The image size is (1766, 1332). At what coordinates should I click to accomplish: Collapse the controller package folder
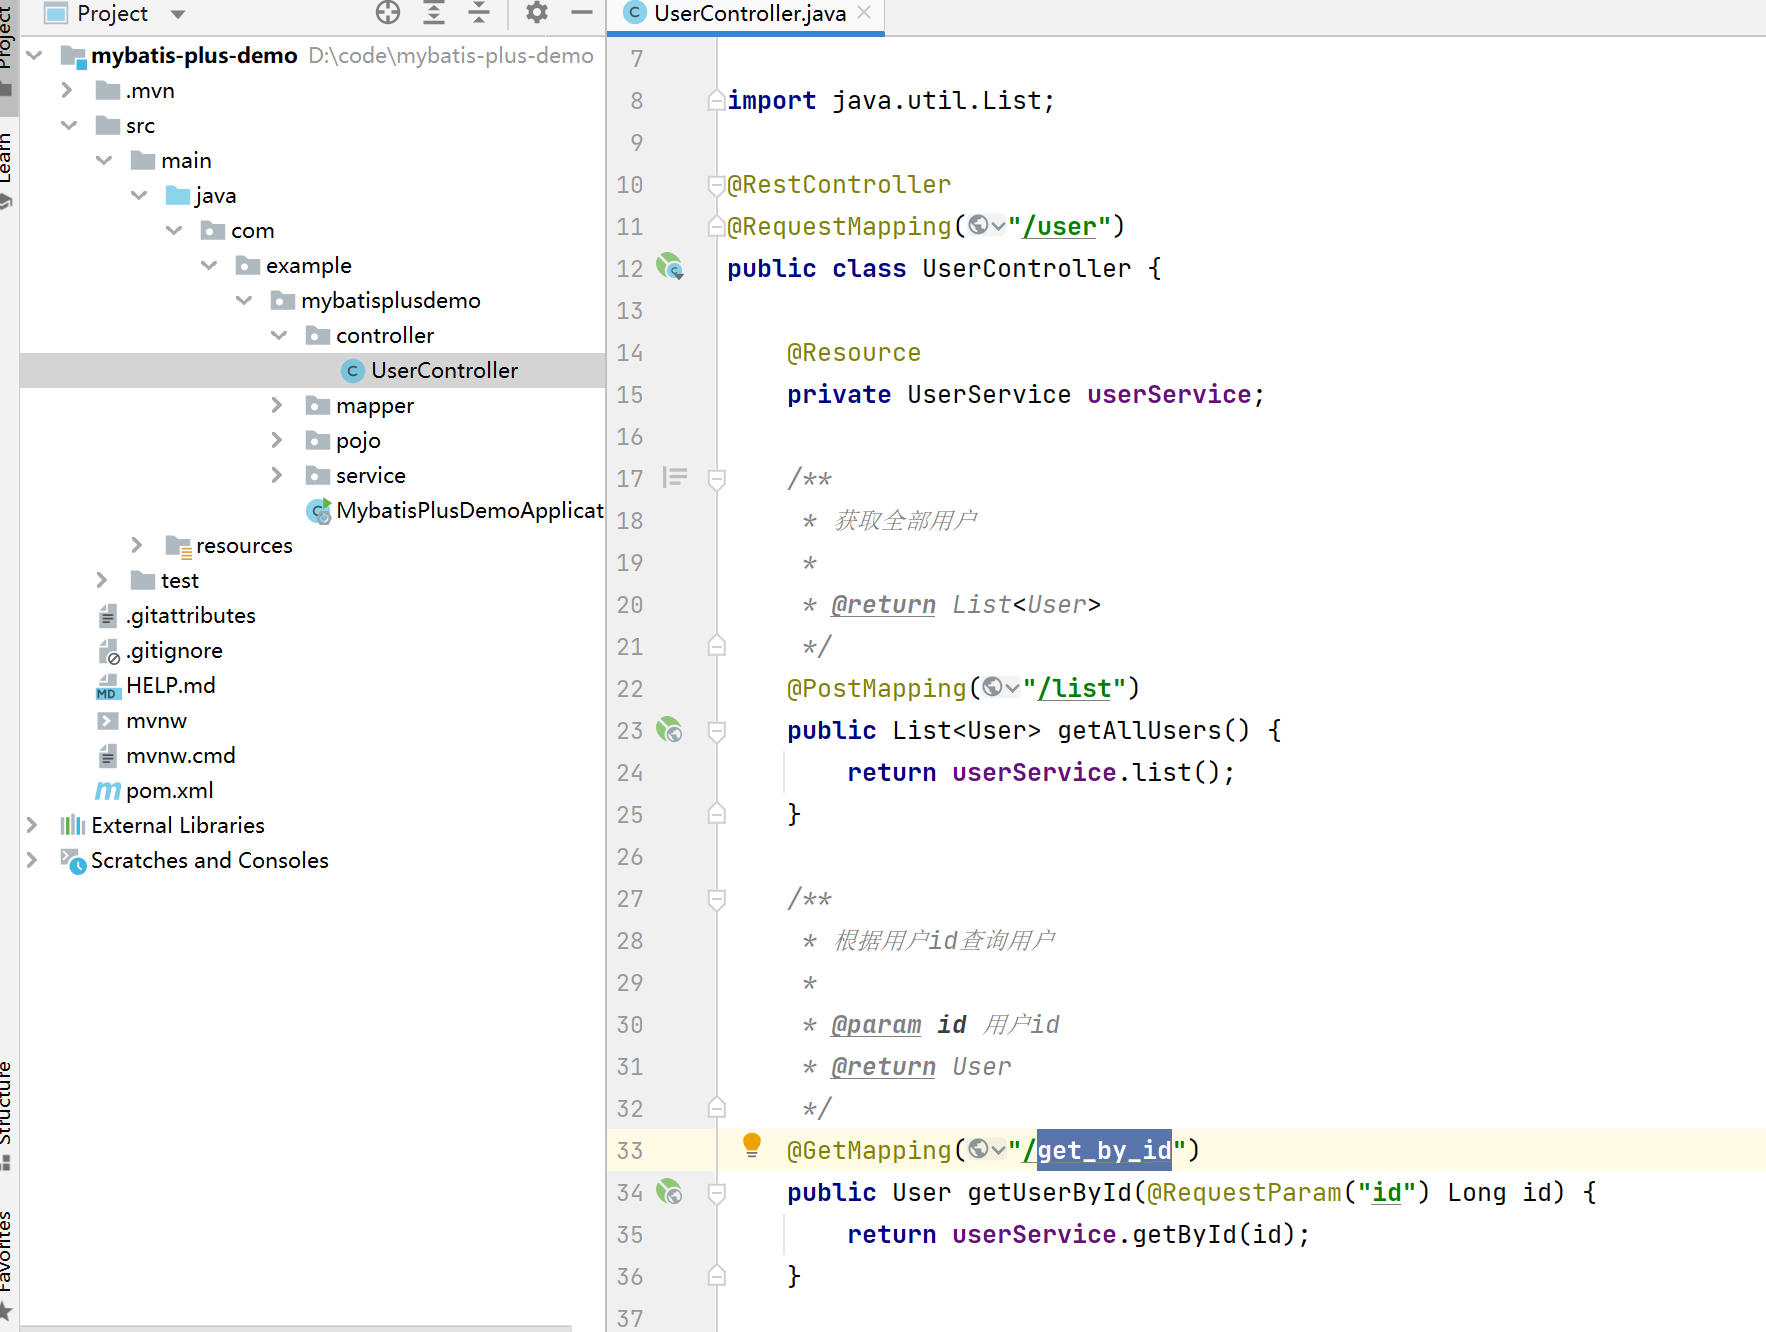coord(279,335)
